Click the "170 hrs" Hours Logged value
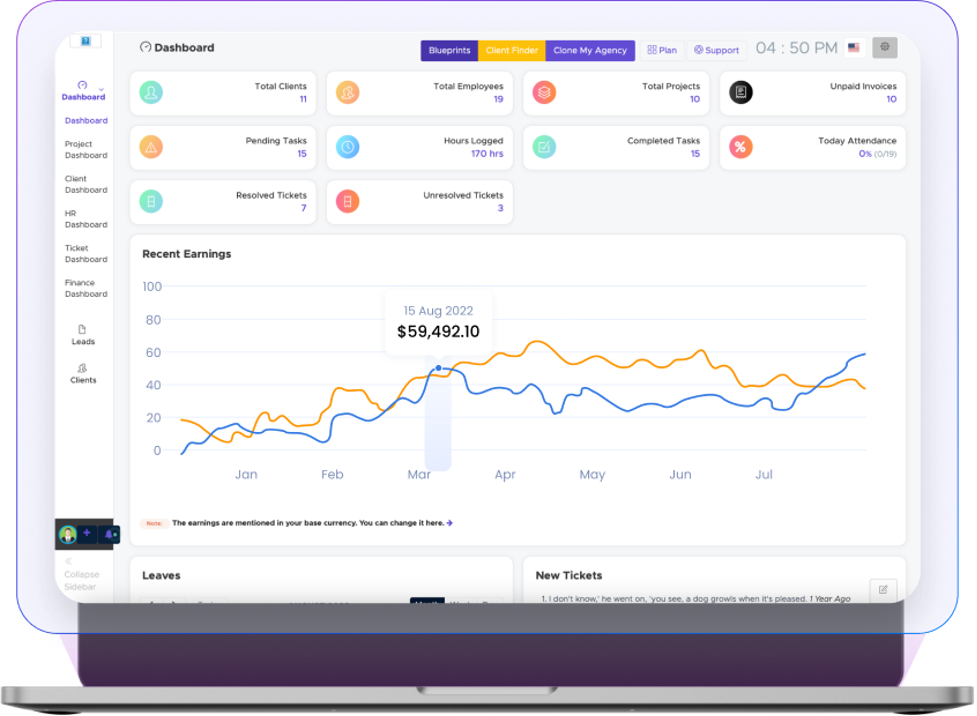The image size is (977, 716). click(x=487, y=154)
